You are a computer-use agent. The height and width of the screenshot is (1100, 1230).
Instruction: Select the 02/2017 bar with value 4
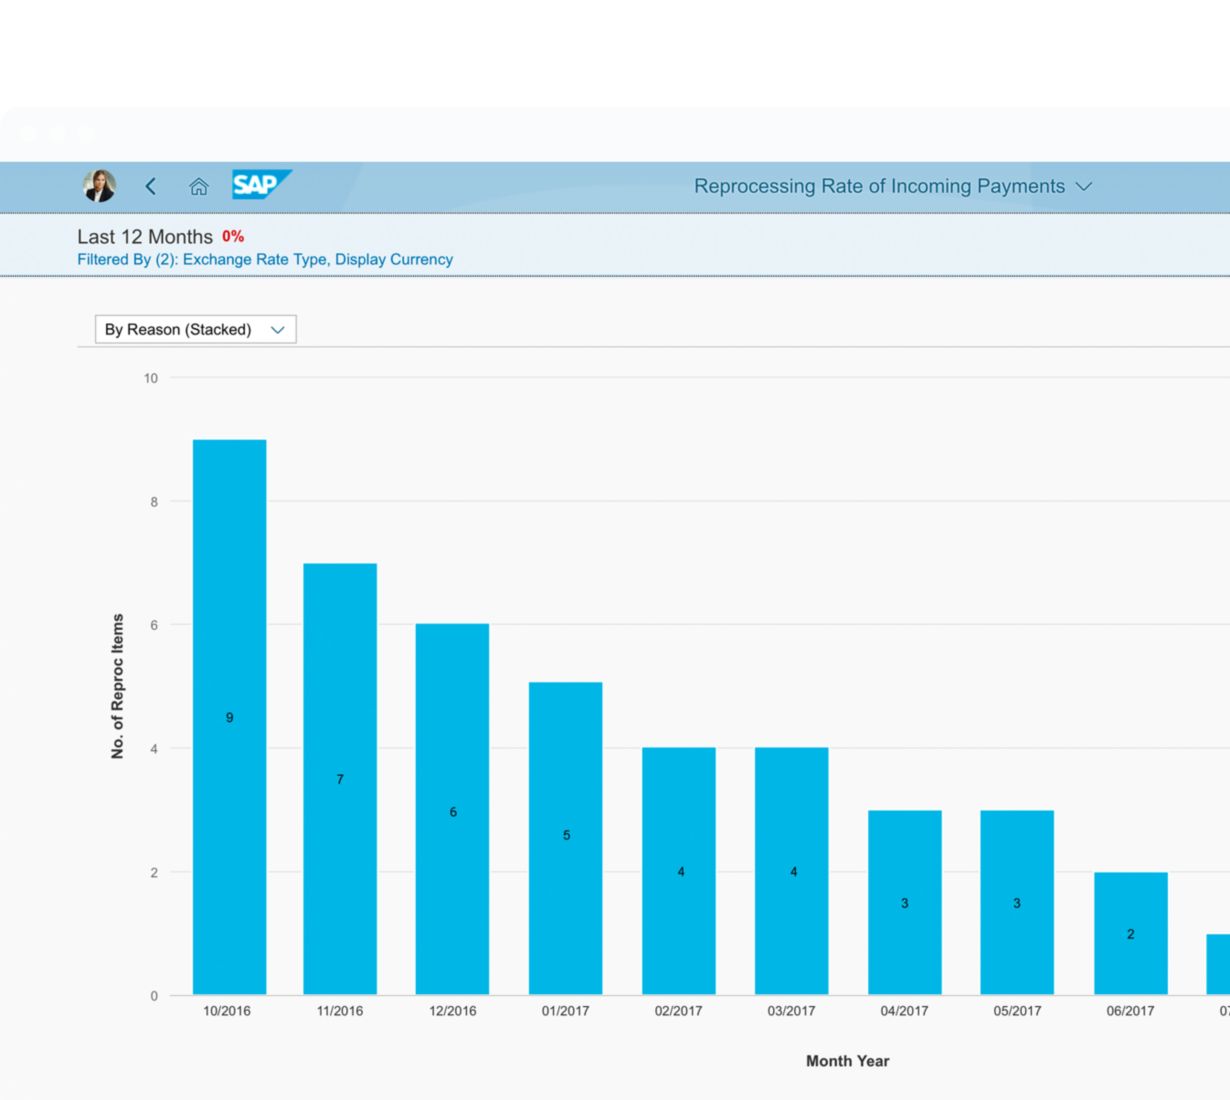tap(678, 870)
